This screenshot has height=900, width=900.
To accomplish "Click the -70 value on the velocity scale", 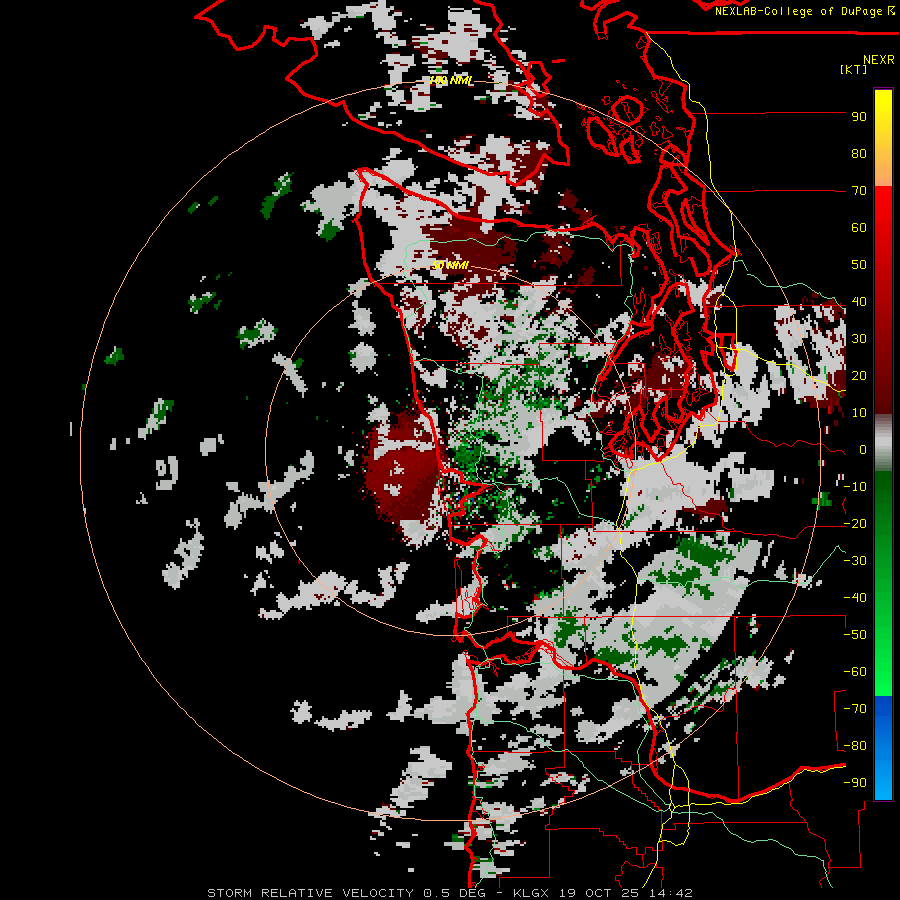I will (855, 709).
